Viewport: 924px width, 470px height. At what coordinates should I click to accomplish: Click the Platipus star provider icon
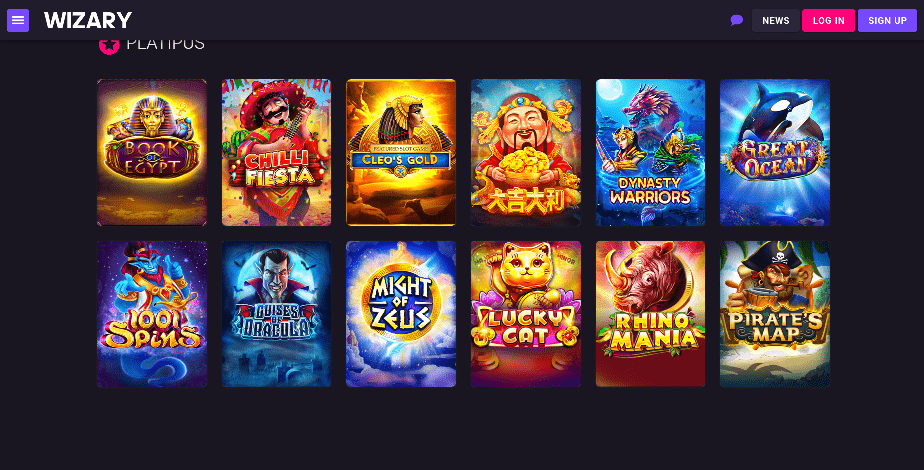[109, 45]
